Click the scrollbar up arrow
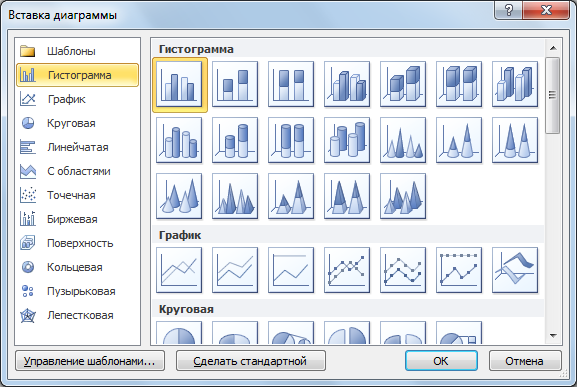Screen dimensions: 577x387 pyautogui.click(x=553, y=48)
